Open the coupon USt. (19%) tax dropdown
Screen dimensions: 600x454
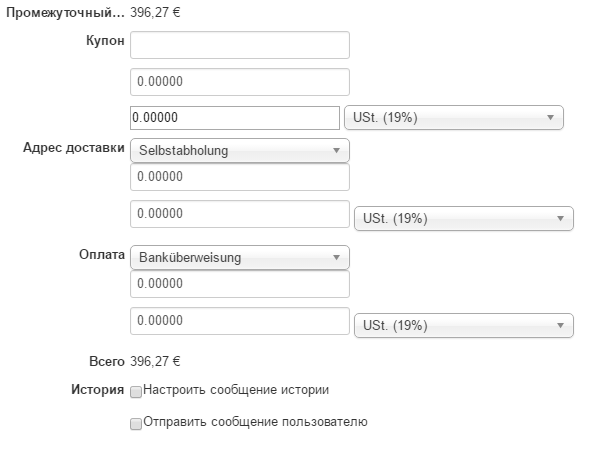(454, 118)
